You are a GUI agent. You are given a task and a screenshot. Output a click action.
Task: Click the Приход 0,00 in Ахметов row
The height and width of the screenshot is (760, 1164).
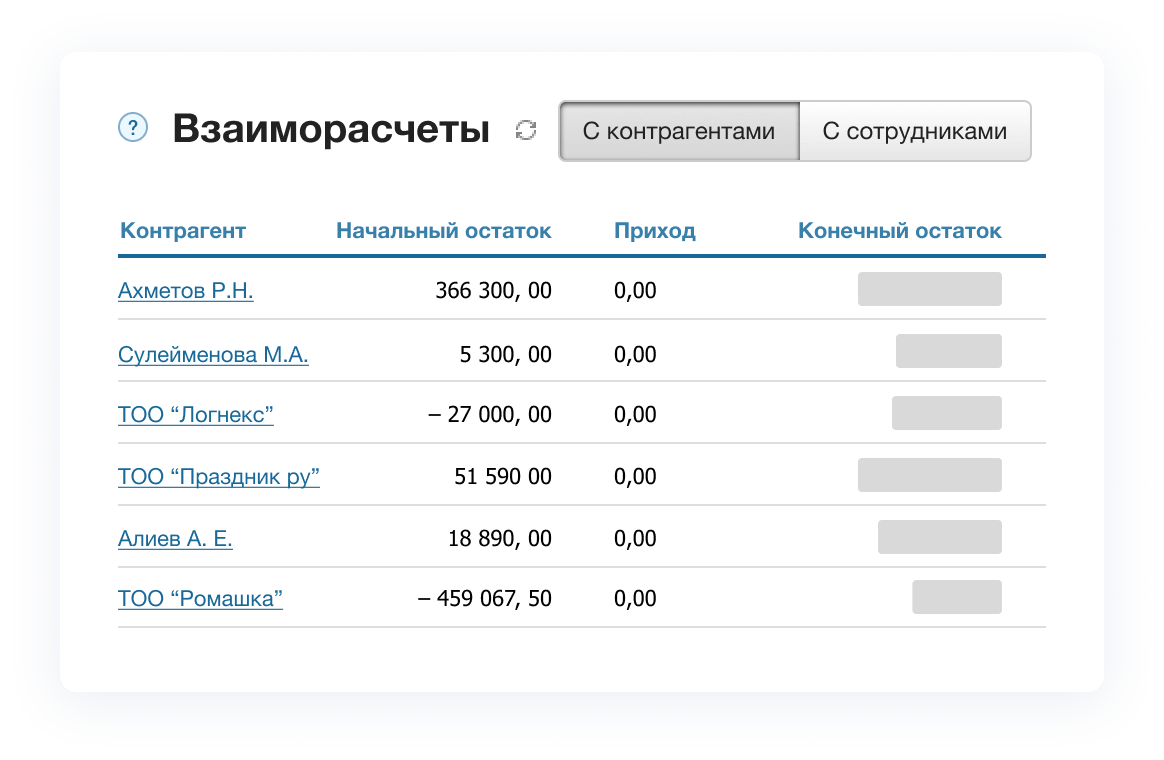click(635, 290)
